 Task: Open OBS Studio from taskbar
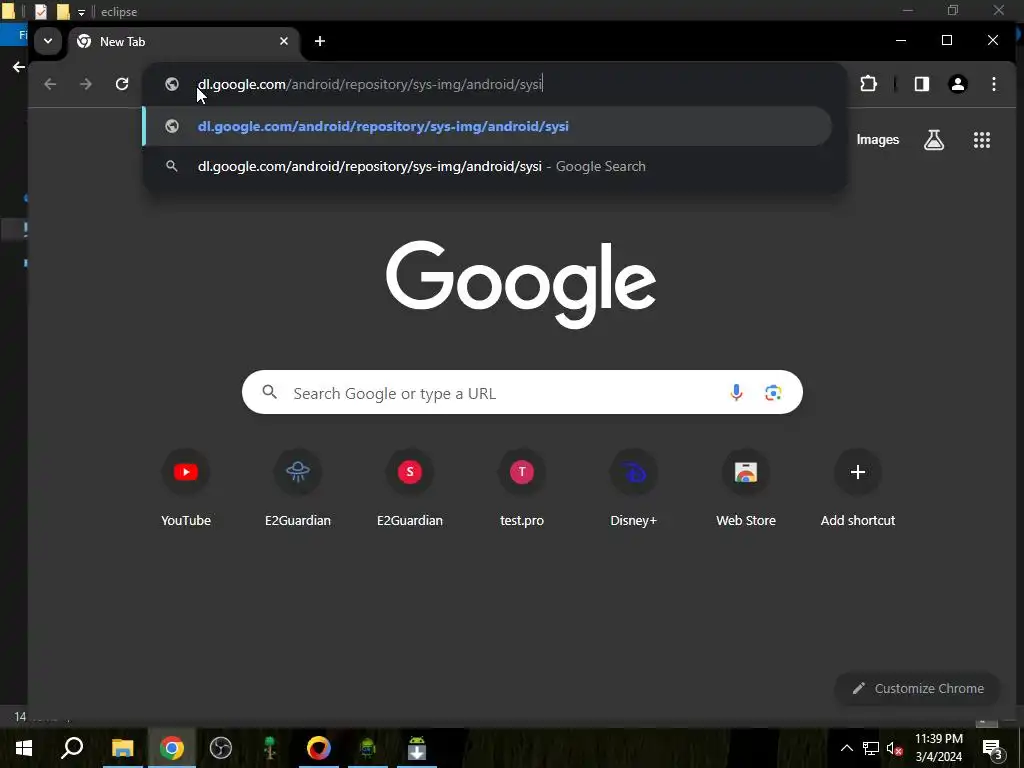pos(221,748)
